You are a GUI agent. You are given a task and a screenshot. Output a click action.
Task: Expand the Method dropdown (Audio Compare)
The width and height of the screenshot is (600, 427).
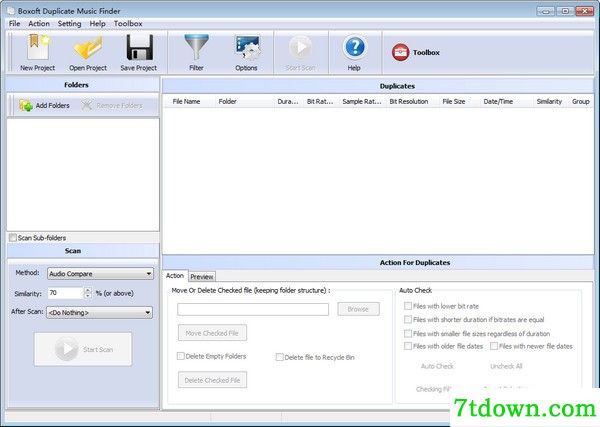pos(100,274)
